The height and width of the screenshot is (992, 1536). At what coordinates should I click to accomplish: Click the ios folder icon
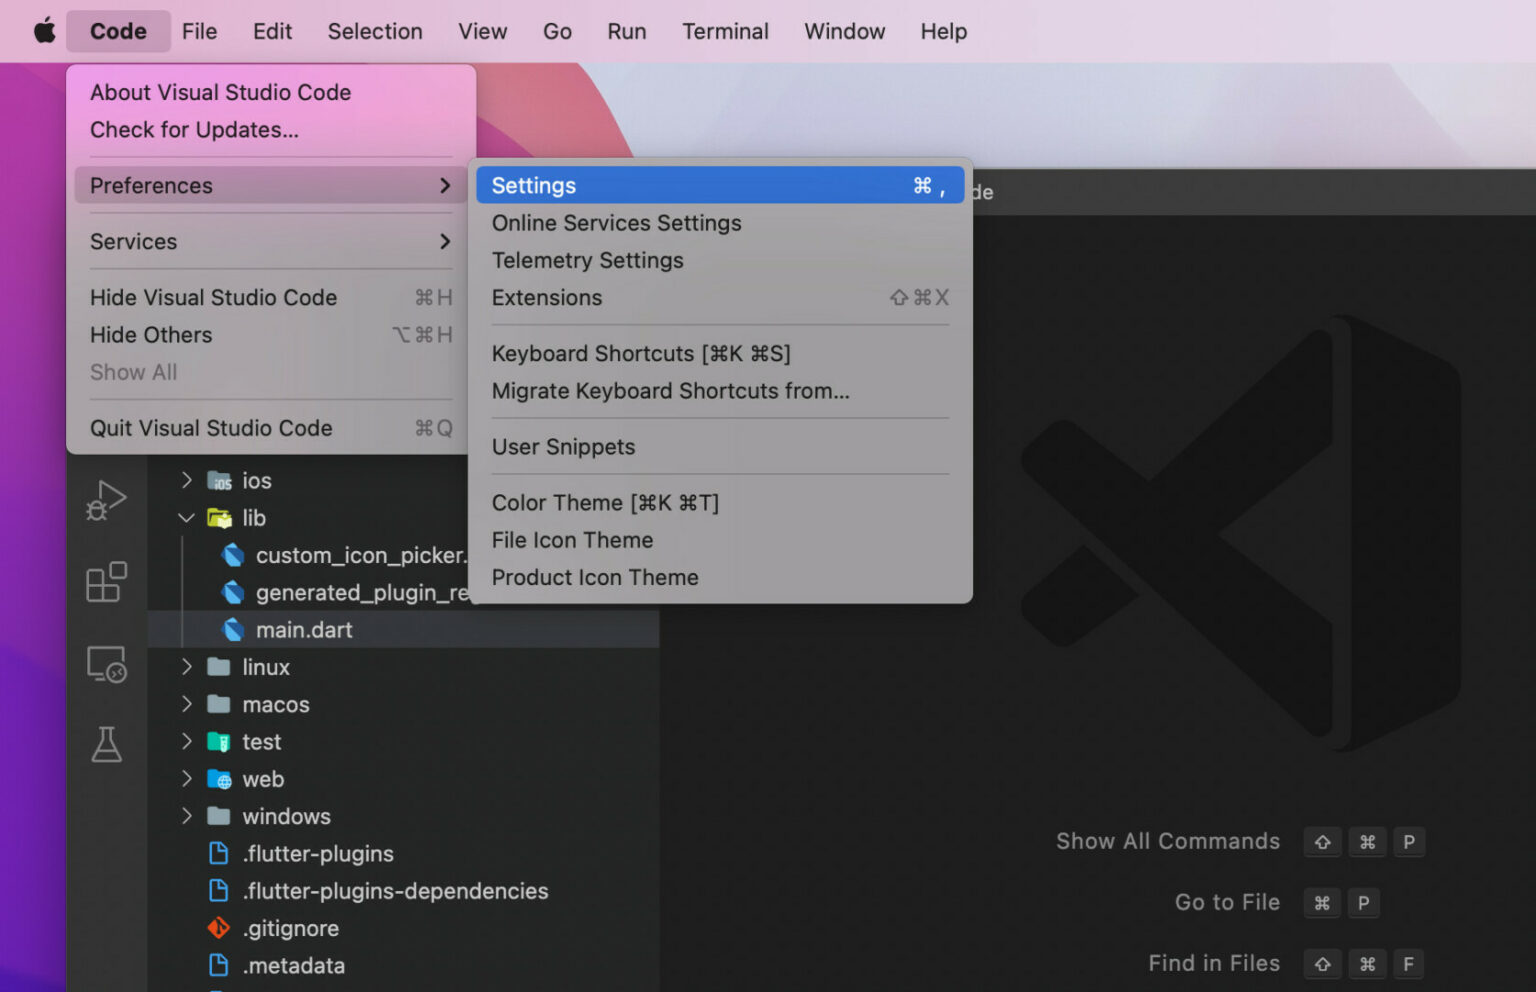[x=219, y=481]
